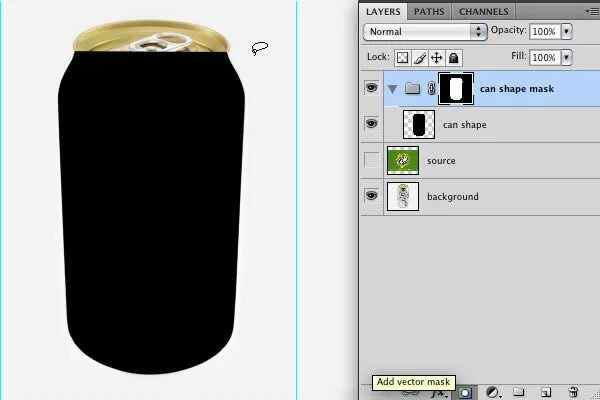The width and height of the screenshot is (600, 400).
Task: Create a new group with folder icon
Action: (x=518, y=391)
